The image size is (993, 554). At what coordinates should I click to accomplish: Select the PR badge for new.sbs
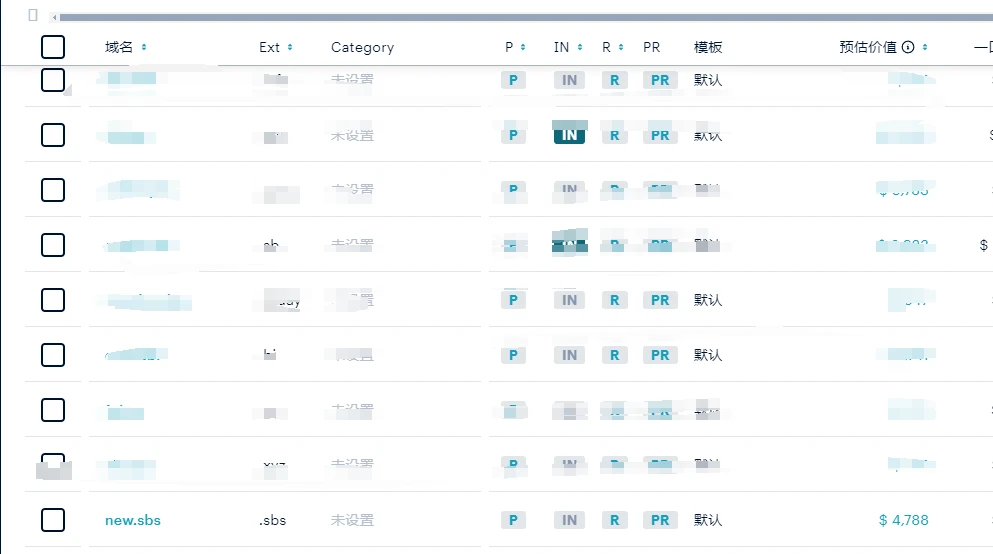[660, 520]
